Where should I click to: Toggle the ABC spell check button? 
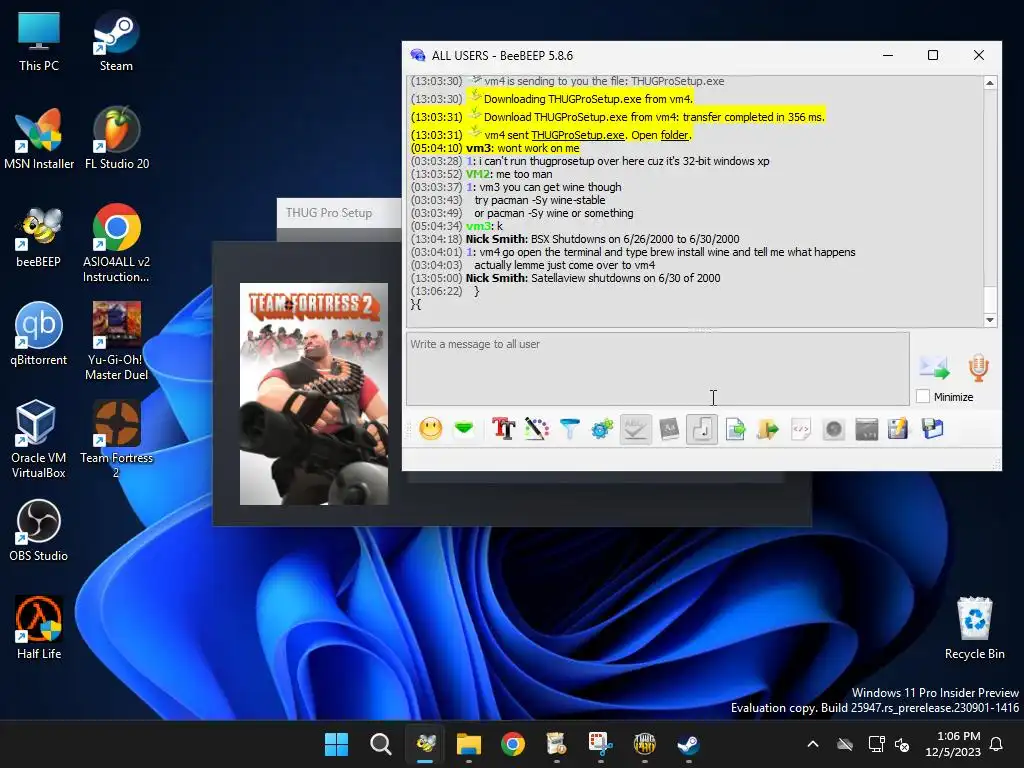(635, 429)
